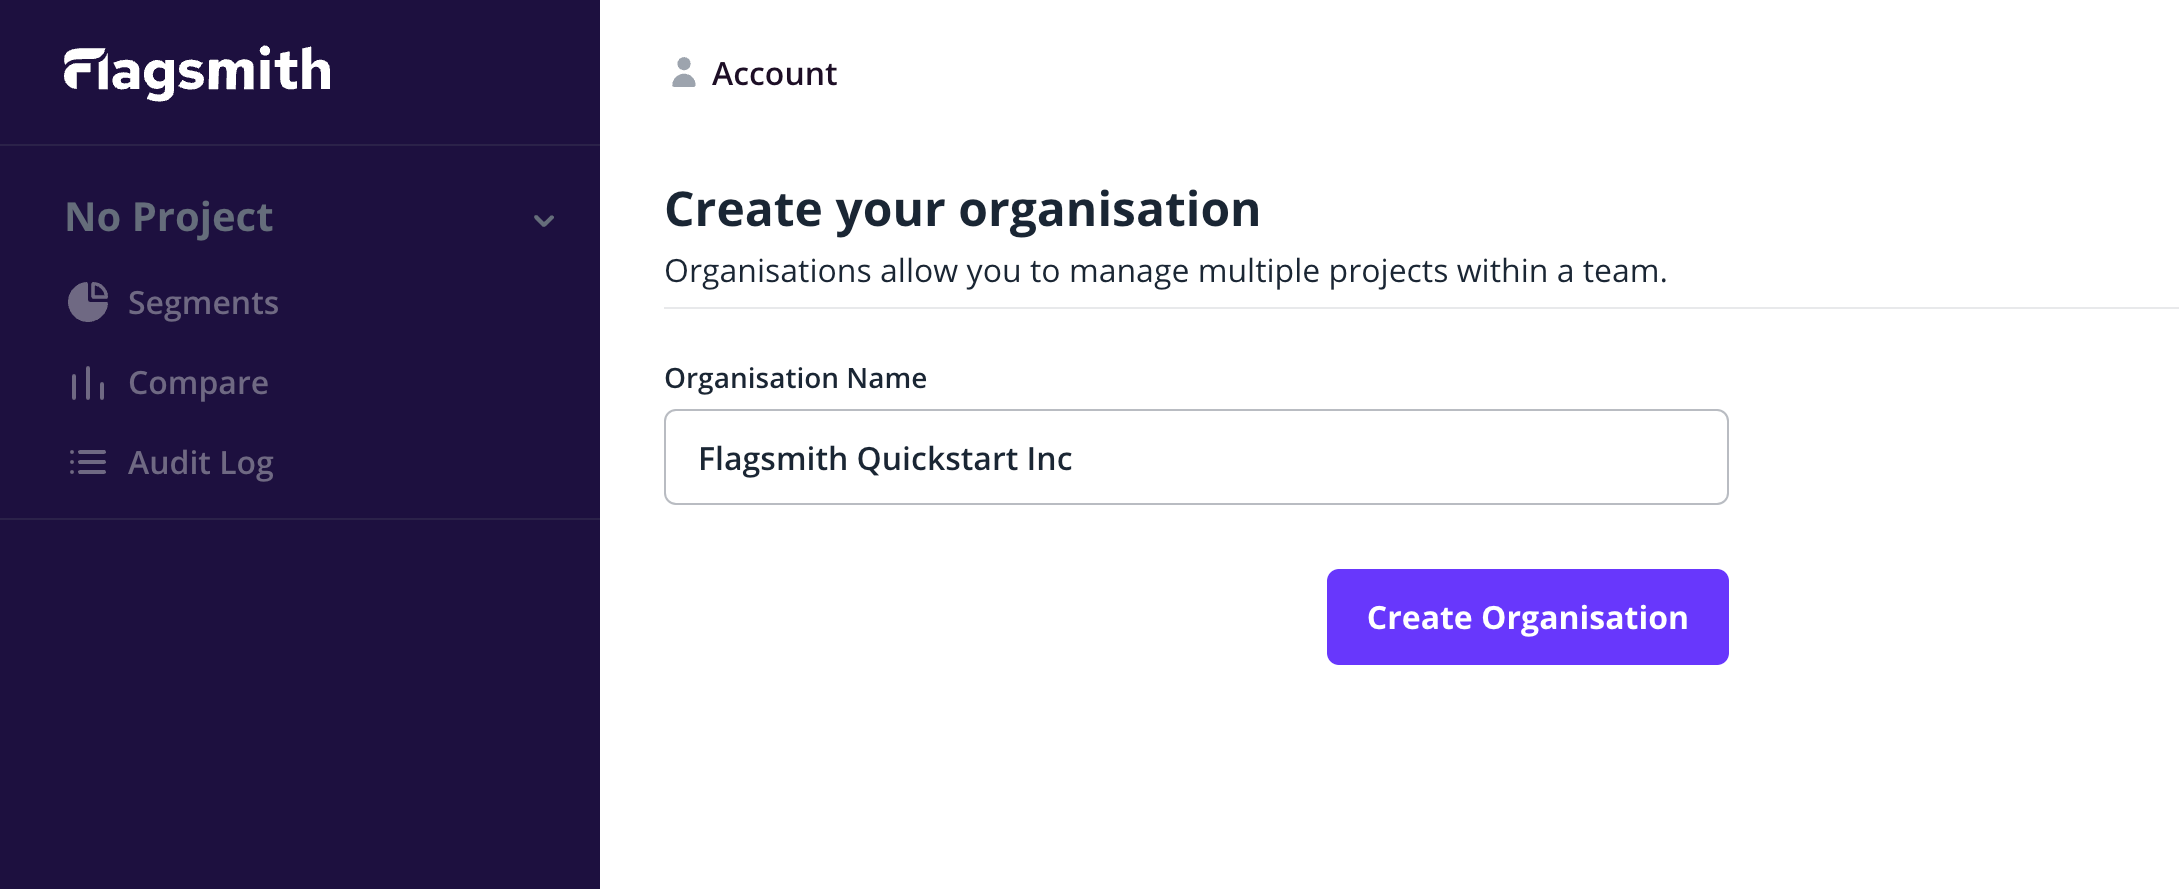Click the organisations description sentence
The width and height of the screenshot is (2179, 889).
(1165, 271)
